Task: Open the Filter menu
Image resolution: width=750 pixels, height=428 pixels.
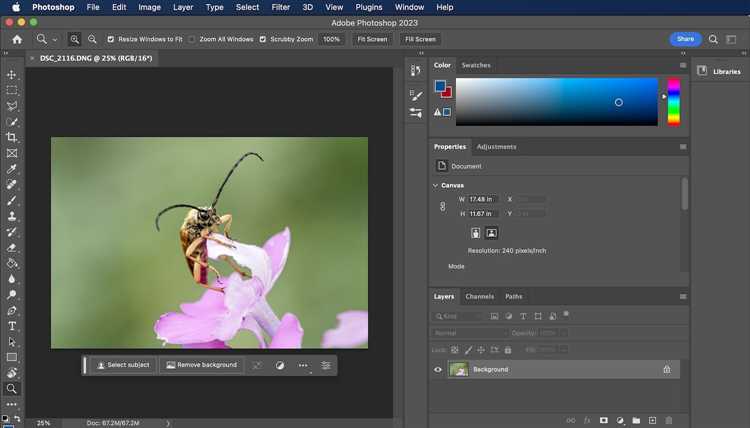Action: (280, 7)
